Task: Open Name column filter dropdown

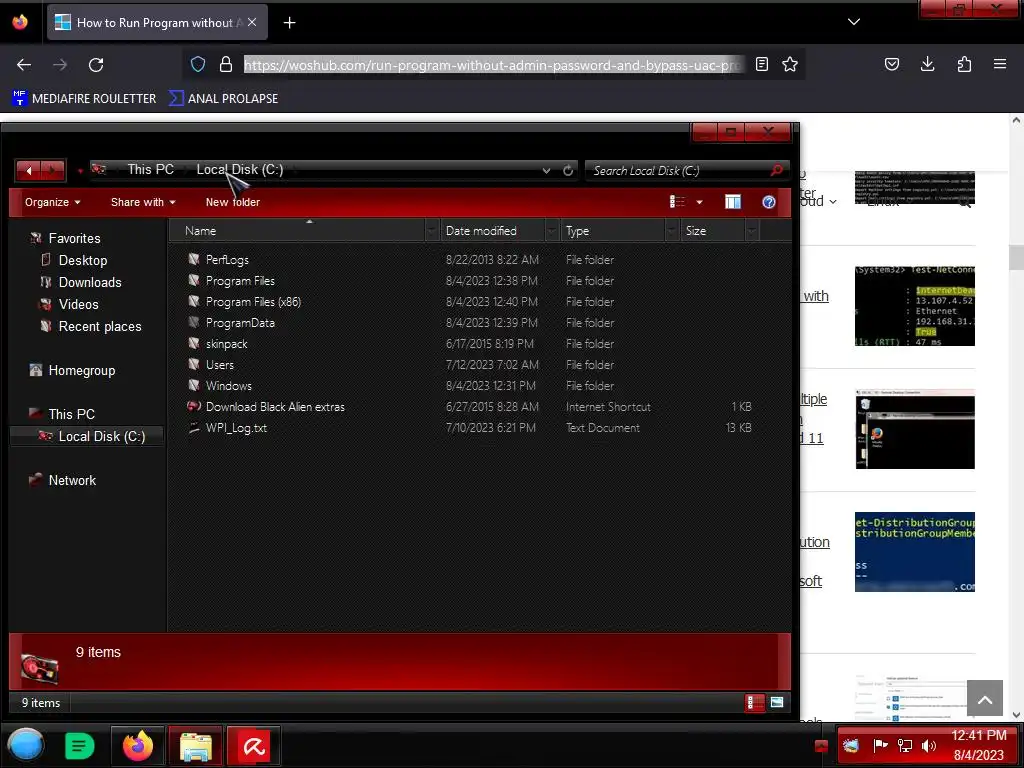Action: click(432, 231)
